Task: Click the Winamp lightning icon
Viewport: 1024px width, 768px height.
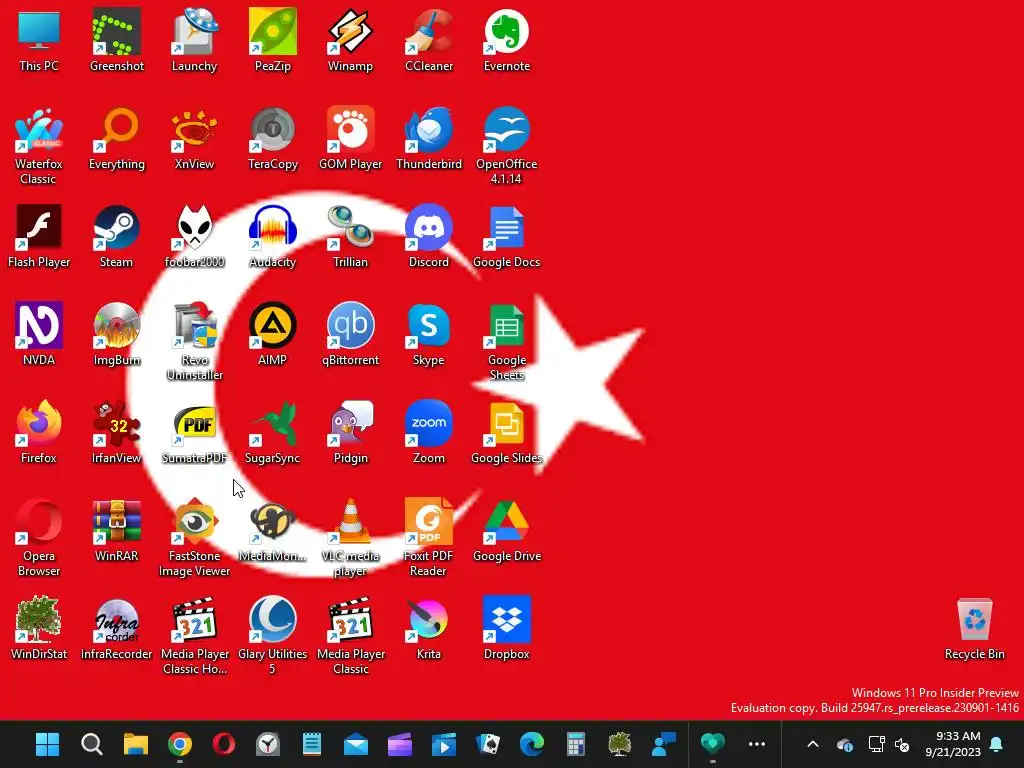Action: [x=351, y=40]
